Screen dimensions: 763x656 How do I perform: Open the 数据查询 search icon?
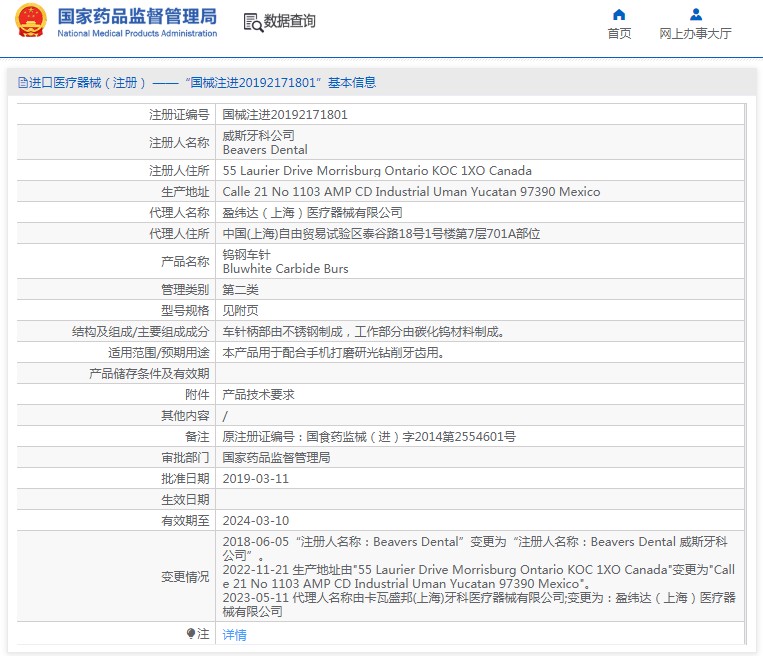pyautogui.click(x=253, y=22)
